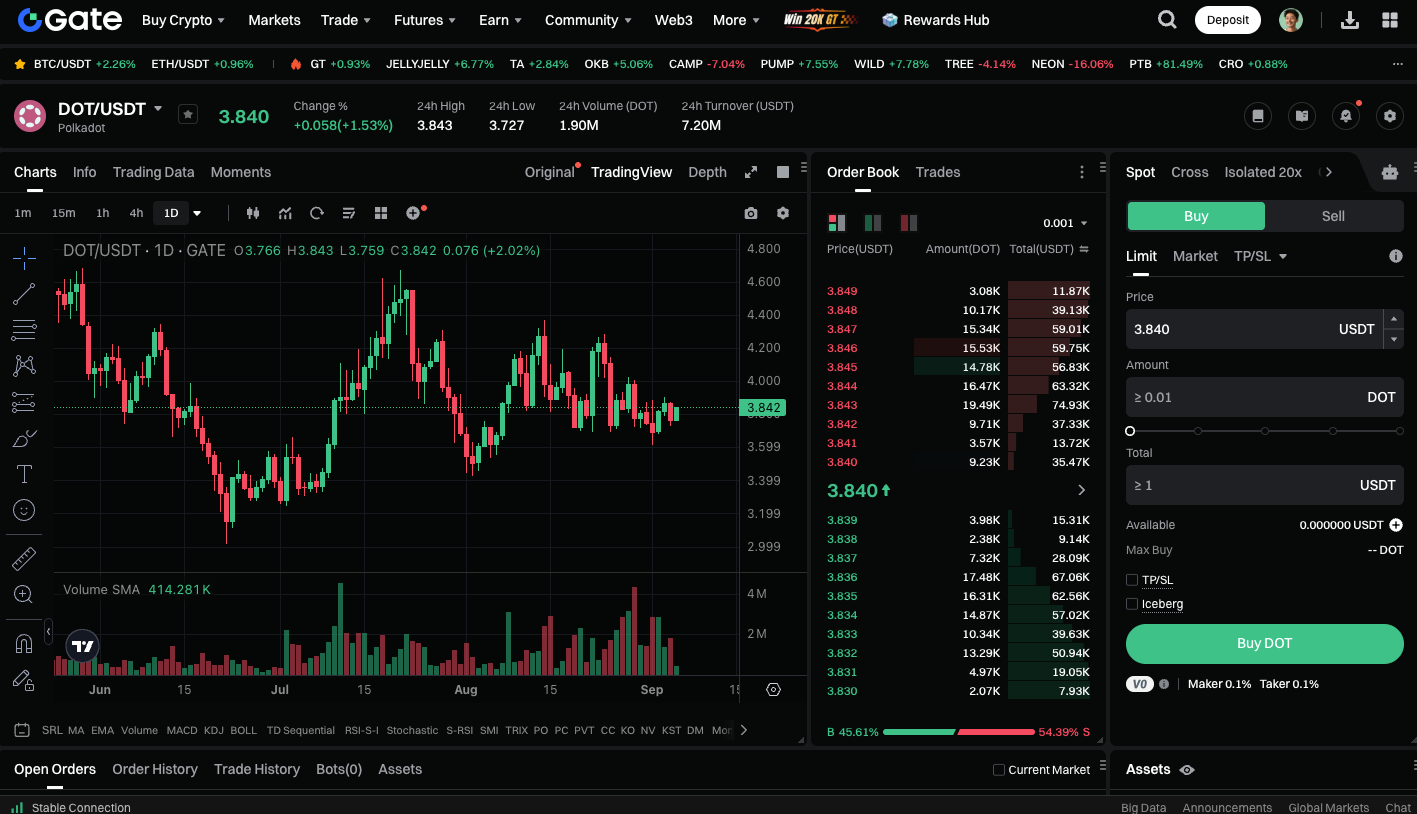Open the Depth chart view
The image size is (1417, 814).
(707, 172)
